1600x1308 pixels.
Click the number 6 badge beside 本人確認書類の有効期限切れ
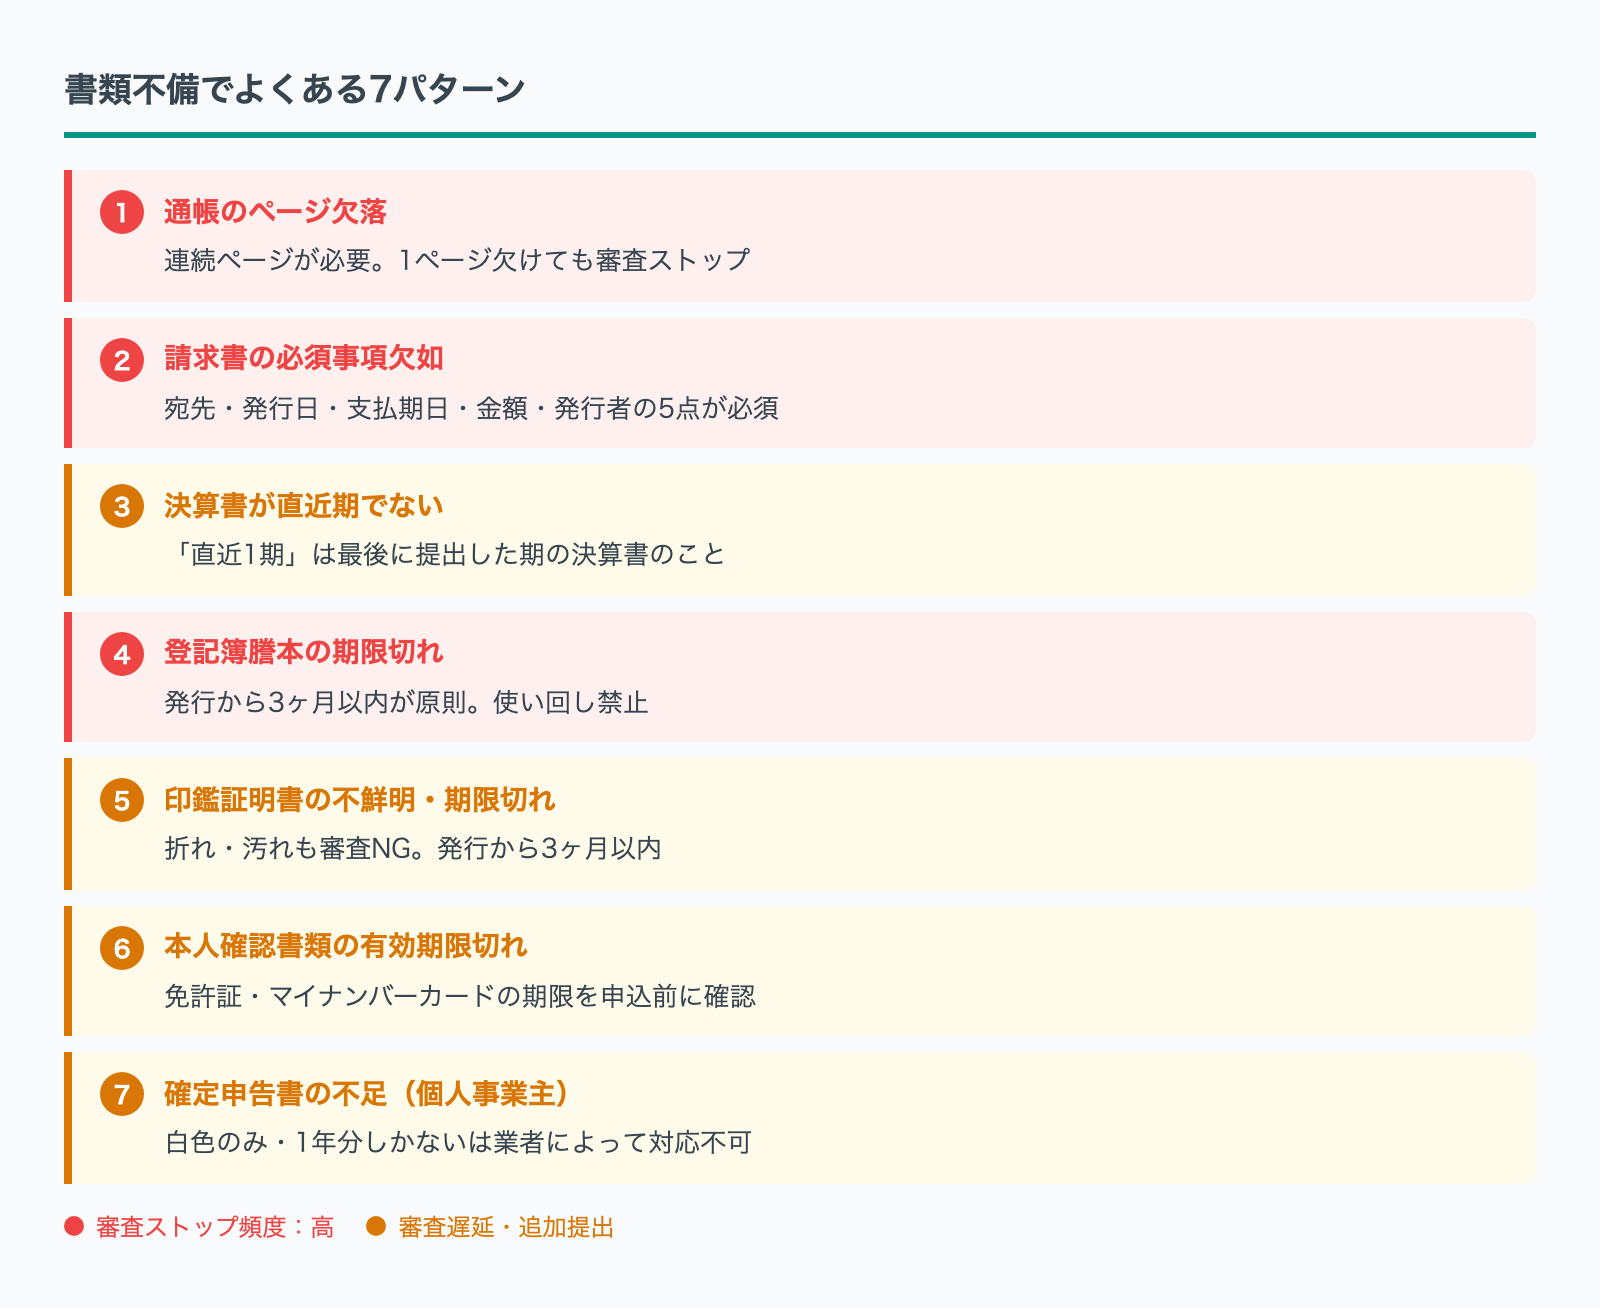point(122,948)
